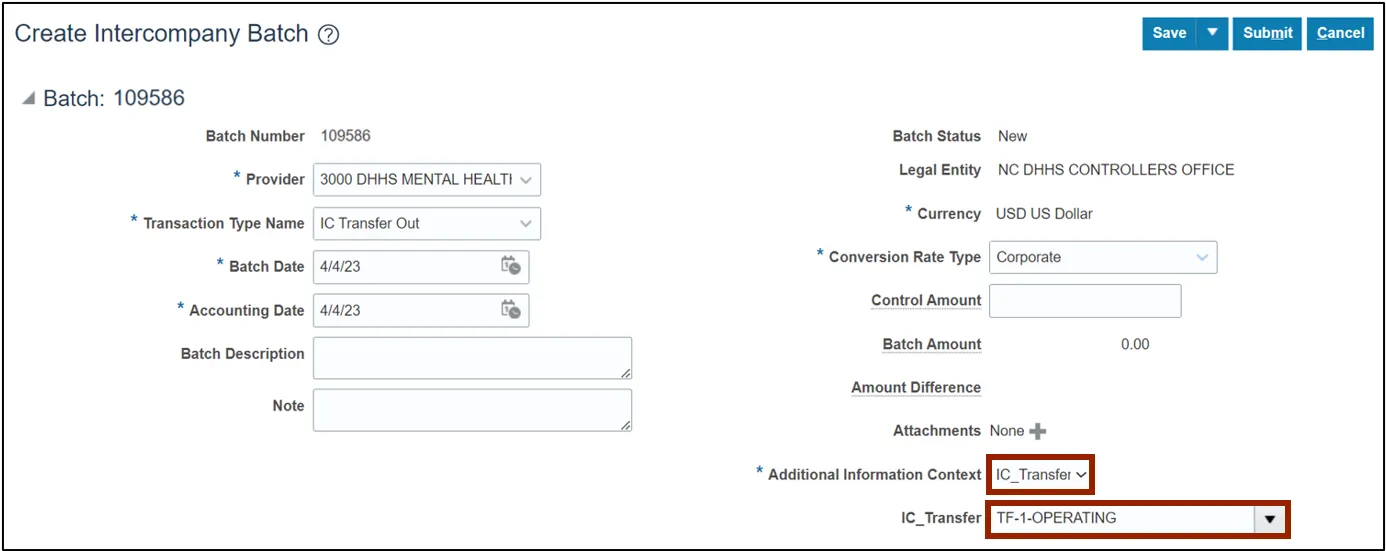
Task: Click the IC_Transfer dropdown arrow
Action: 1270,519
